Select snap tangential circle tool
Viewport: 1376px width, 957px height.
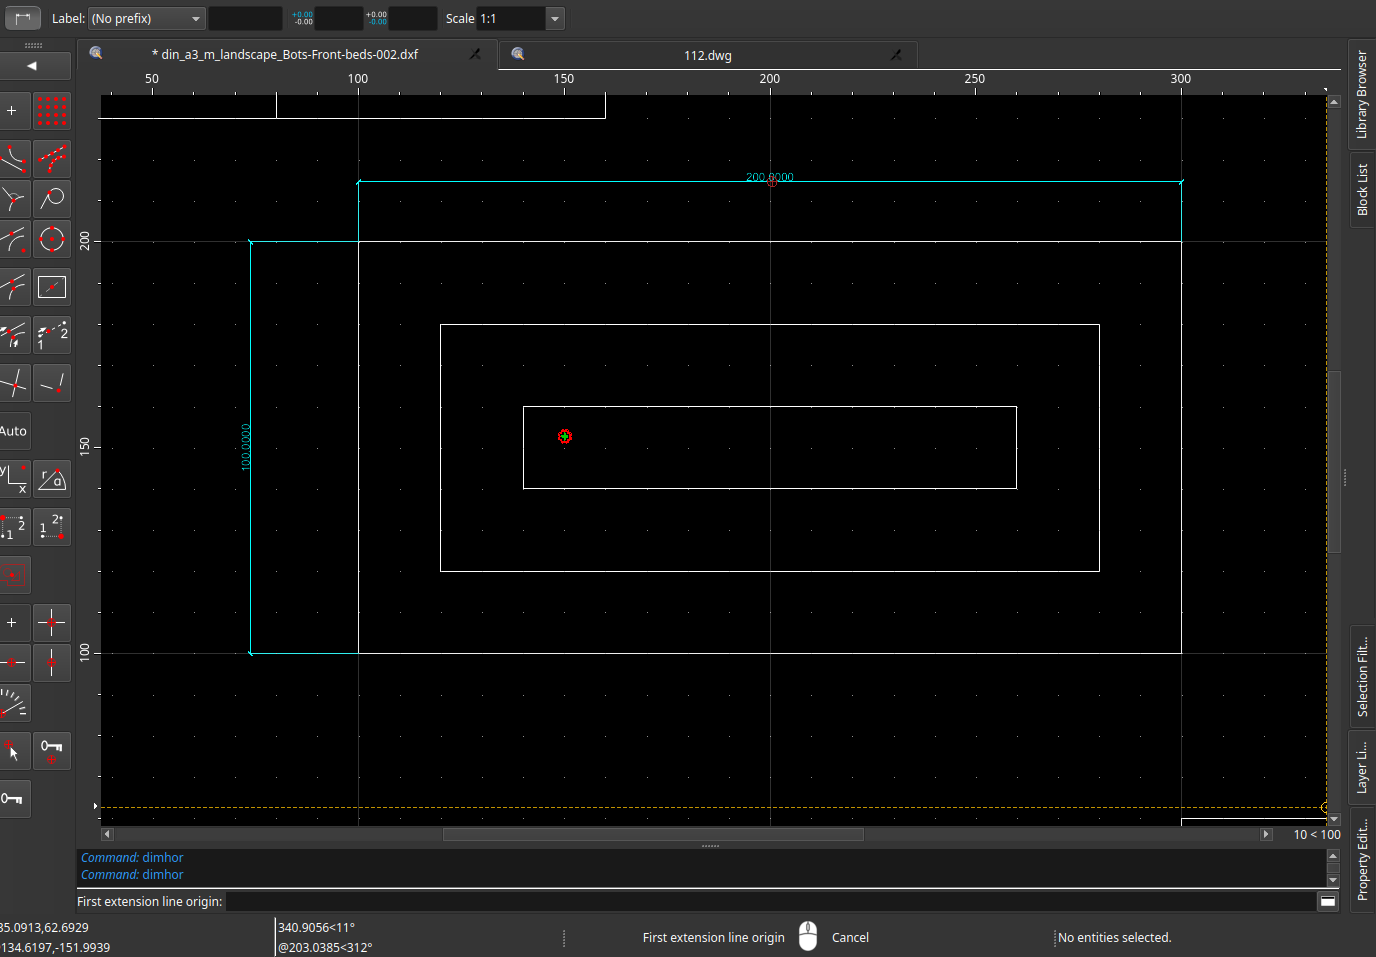pyautogui.click(x=52, y=199)
